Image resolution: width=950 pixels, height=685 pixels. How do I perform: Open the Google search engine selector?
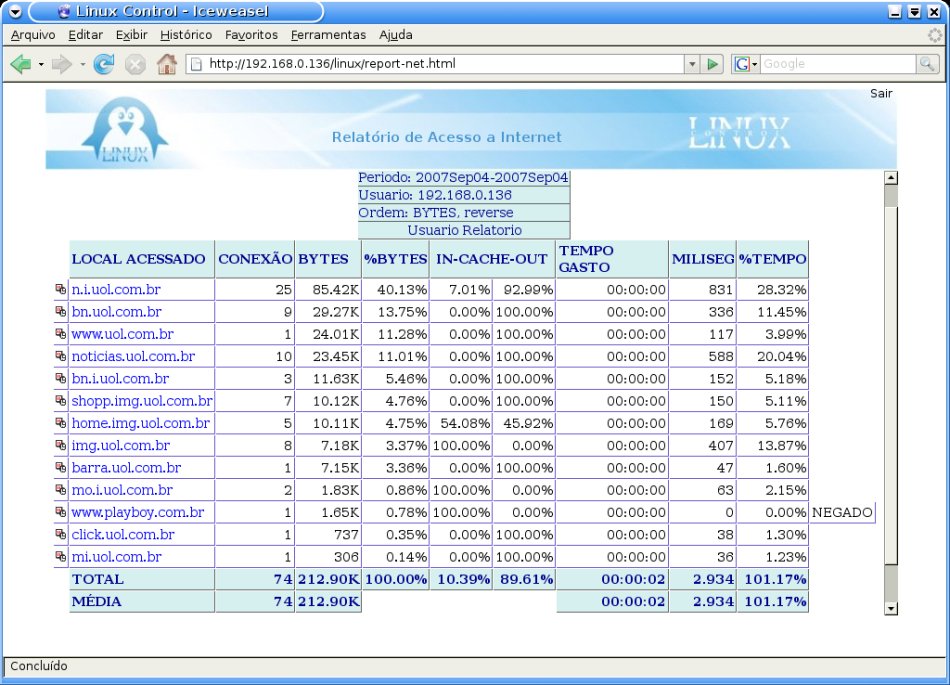745,64
